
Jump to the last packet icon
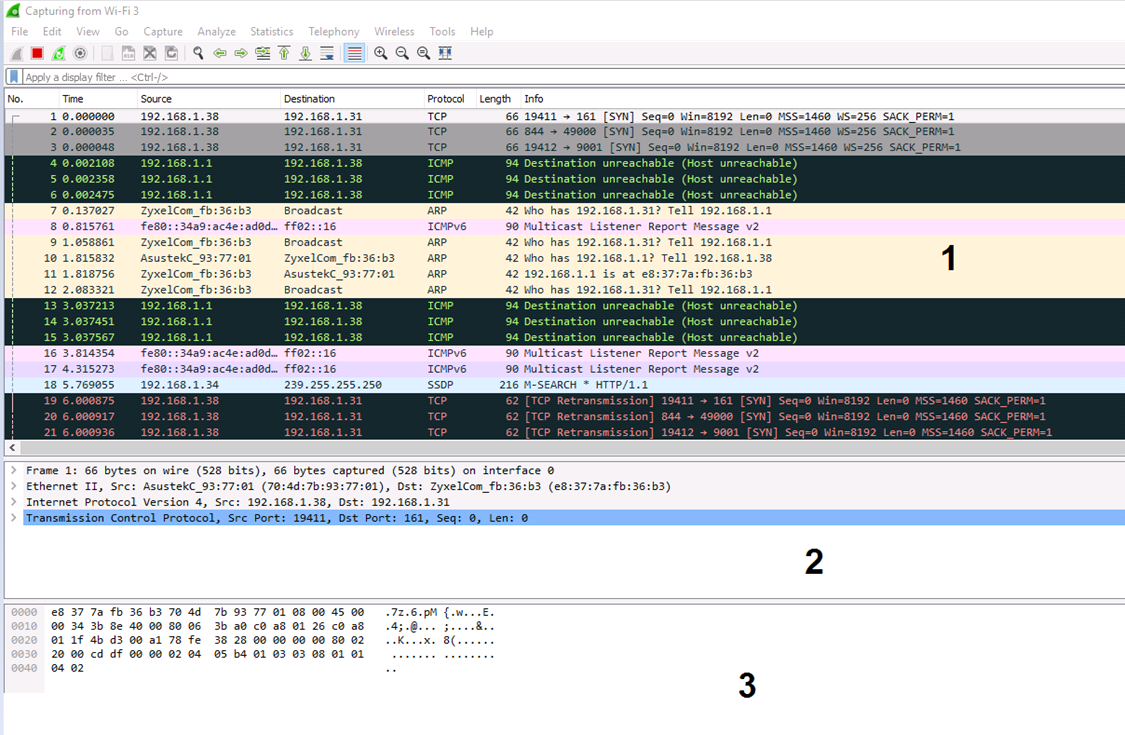[306, 53]
